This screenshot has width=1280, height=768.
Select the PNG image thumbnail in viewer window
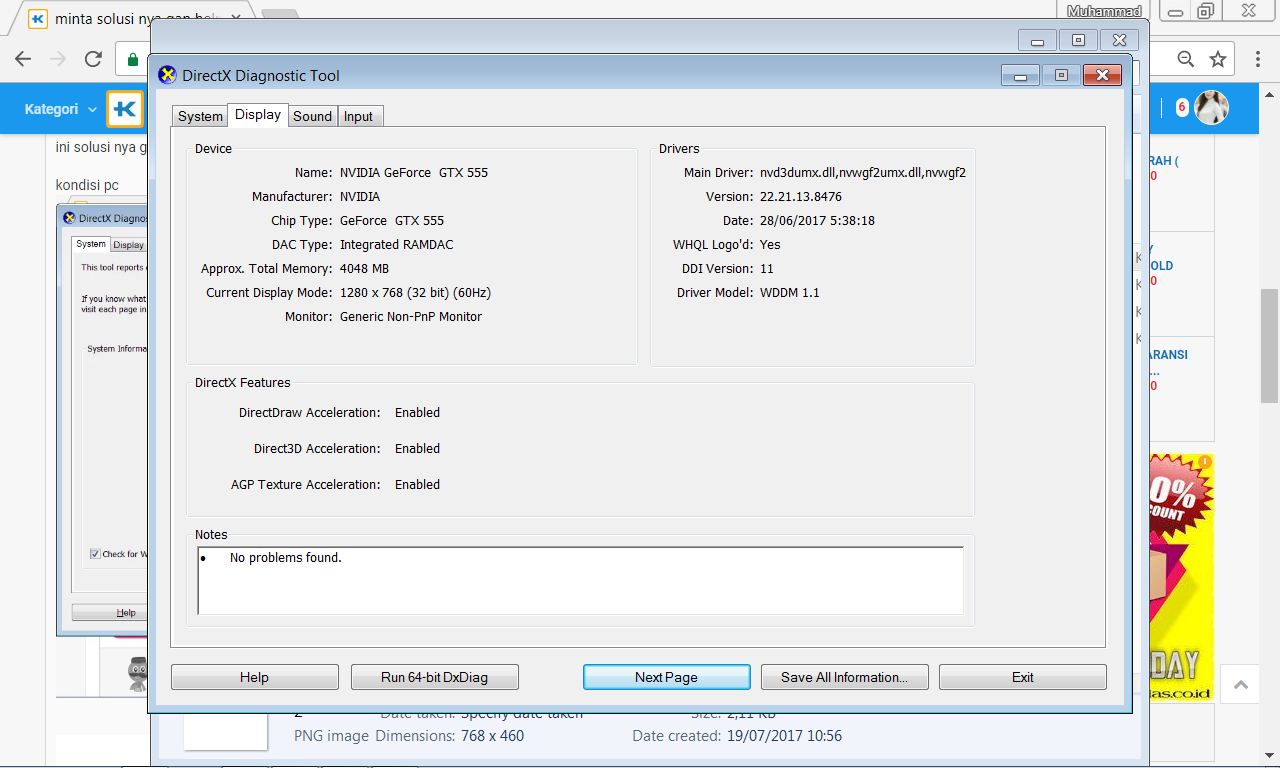pos(226,733)
